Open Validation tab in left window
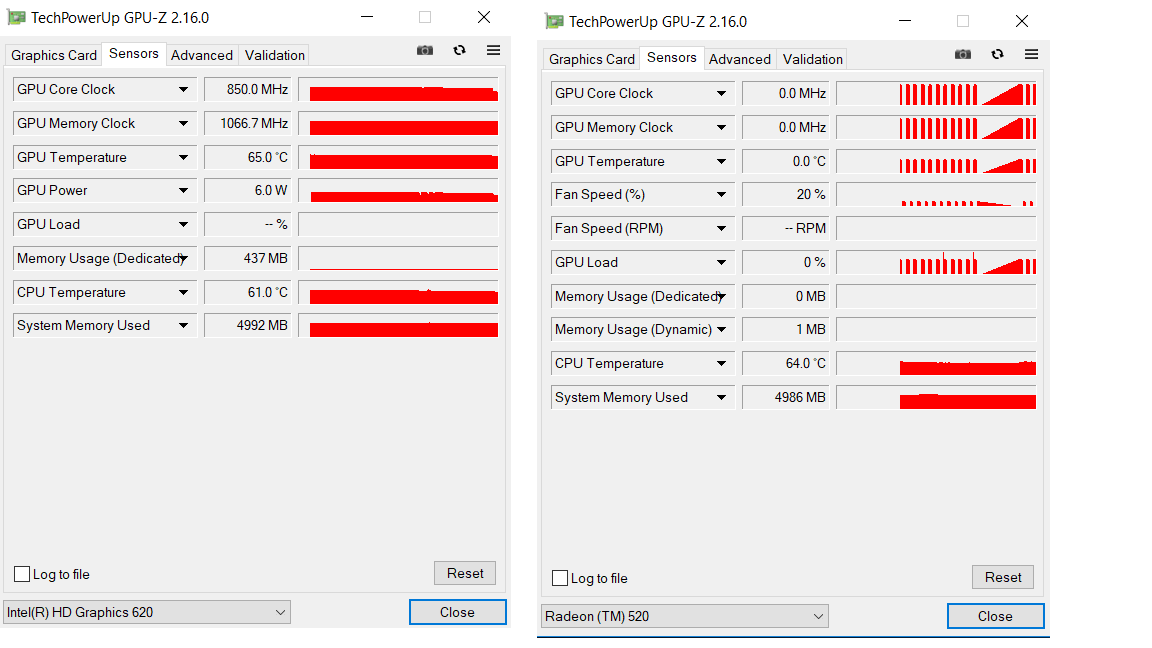1152x648 pixels. [275, 55]
